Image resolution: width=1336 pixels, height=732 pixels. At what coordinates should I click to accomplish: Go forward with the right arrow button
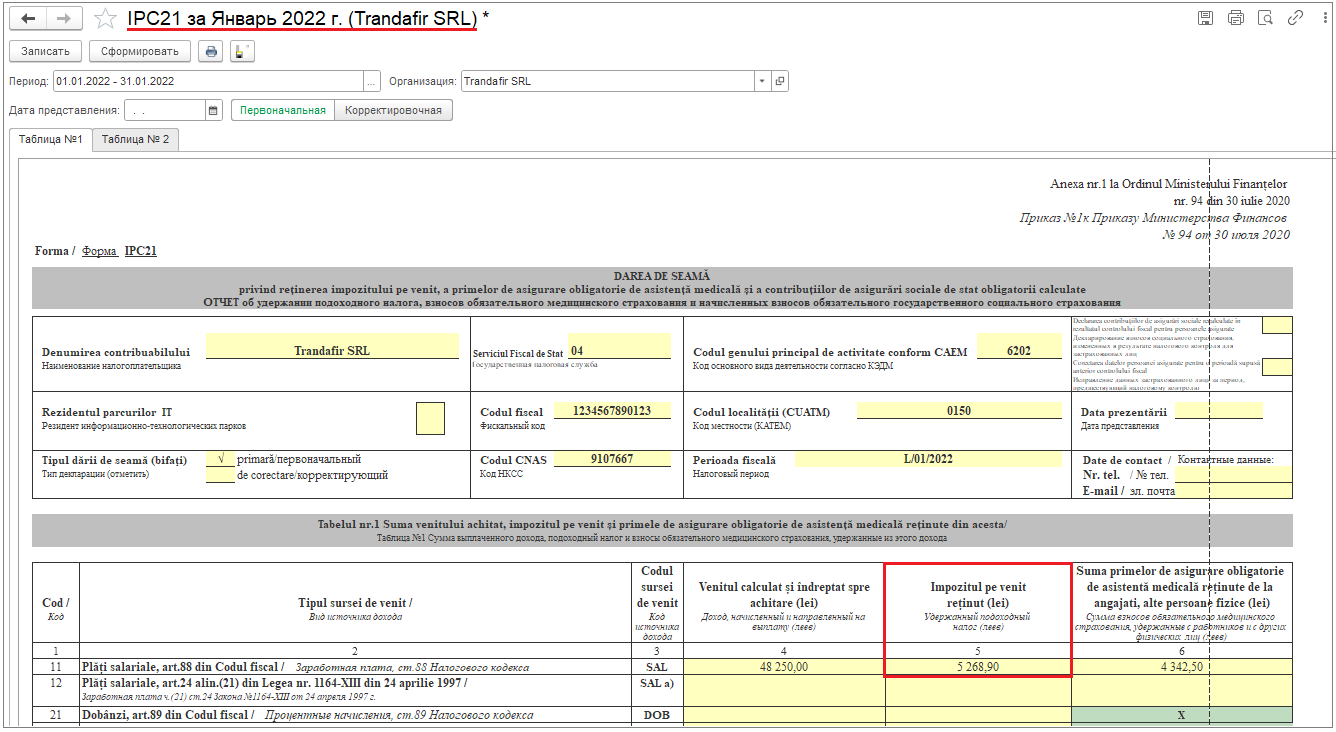62,19
